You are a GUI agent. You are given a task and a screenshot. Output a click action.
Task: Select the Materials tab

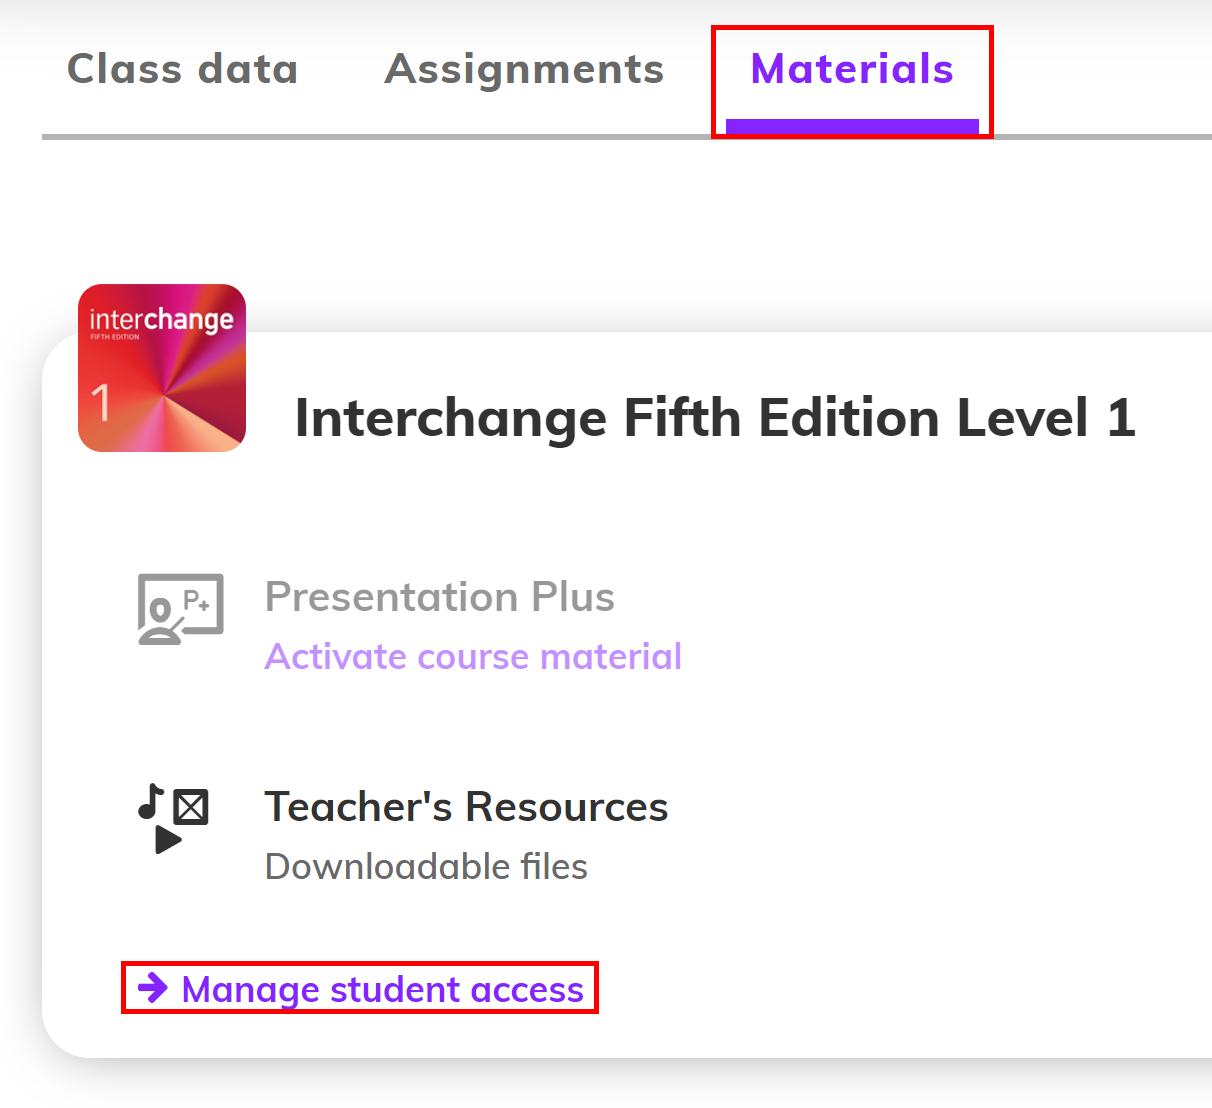852,70
